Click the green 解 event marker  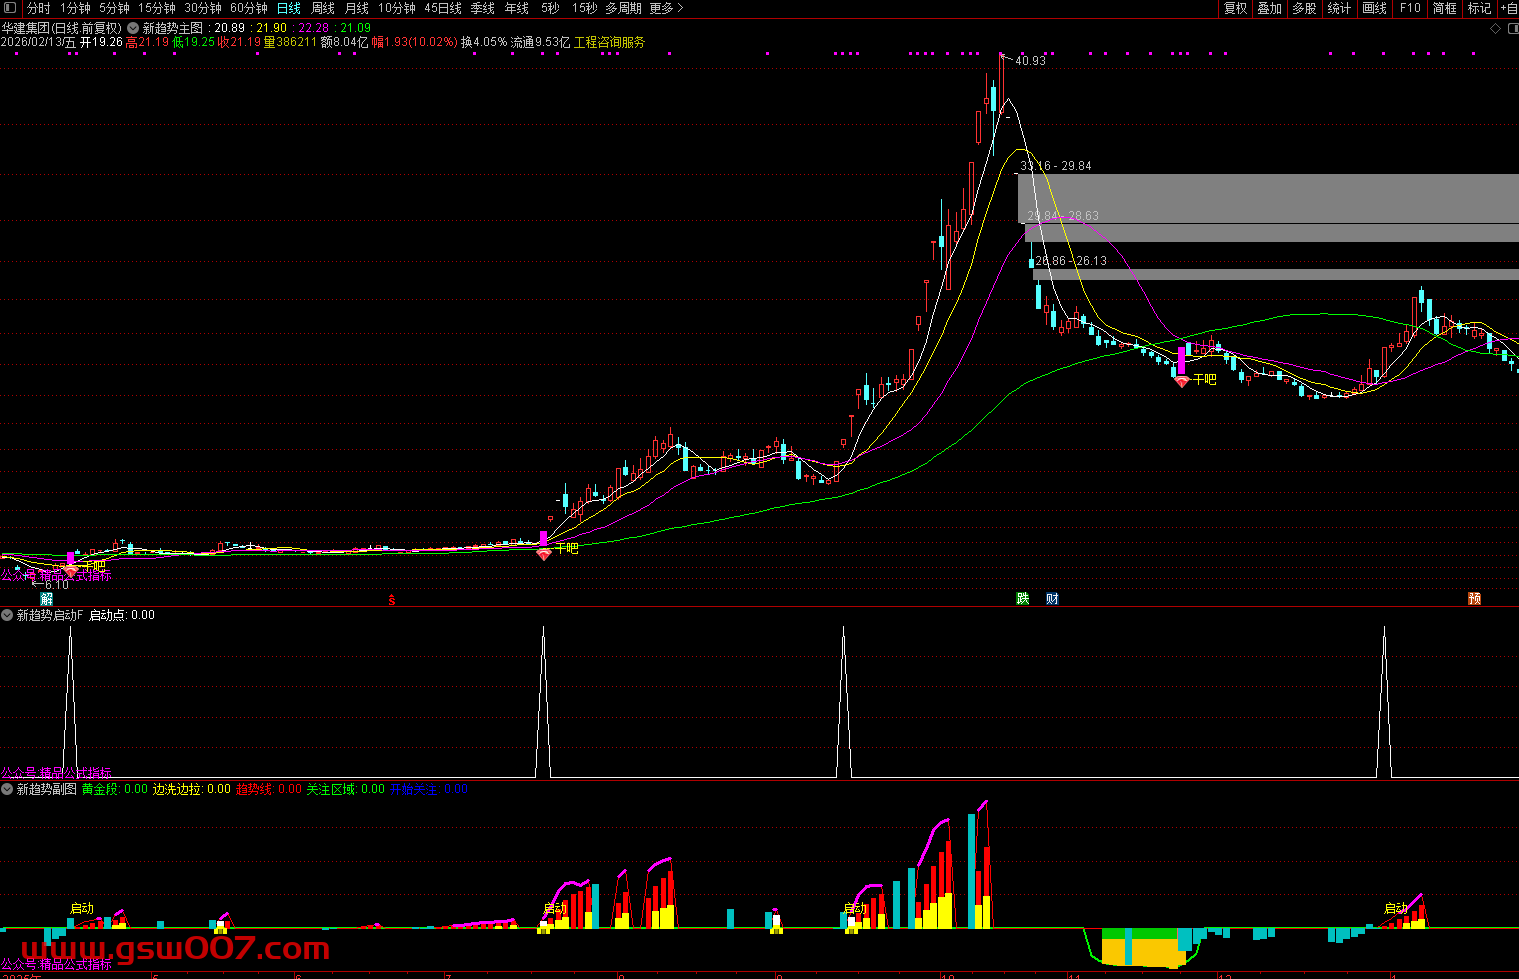[x=46, y=599]
